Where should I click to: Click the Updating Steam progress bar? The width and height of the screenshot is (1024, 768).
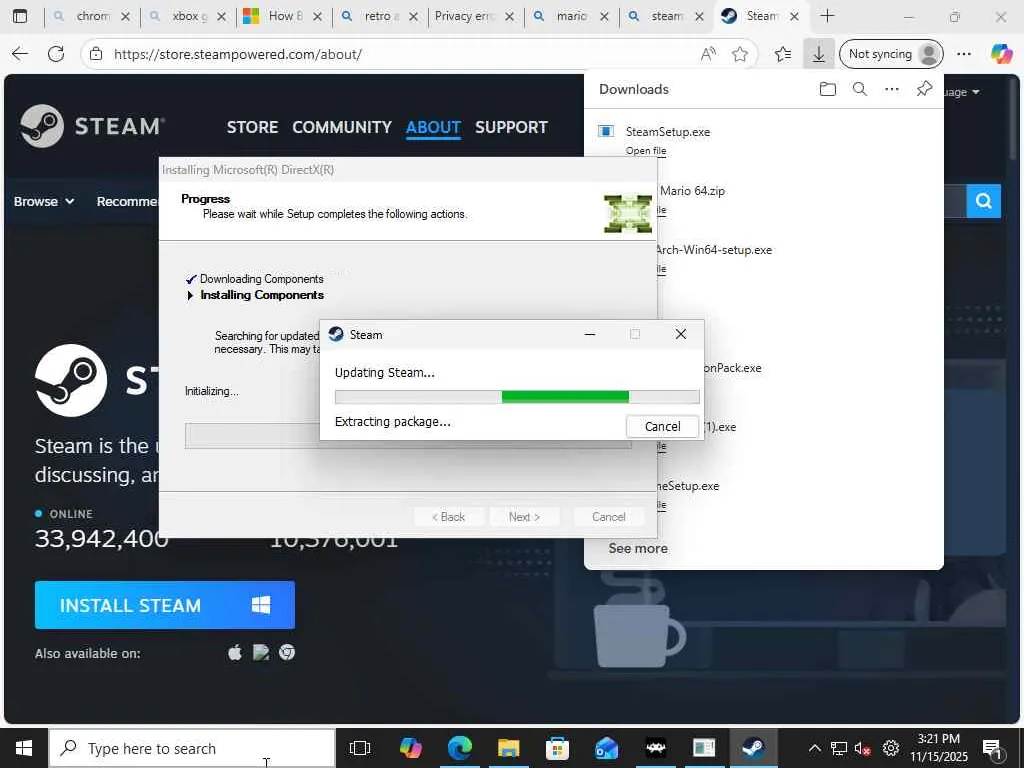click(517, 397)
